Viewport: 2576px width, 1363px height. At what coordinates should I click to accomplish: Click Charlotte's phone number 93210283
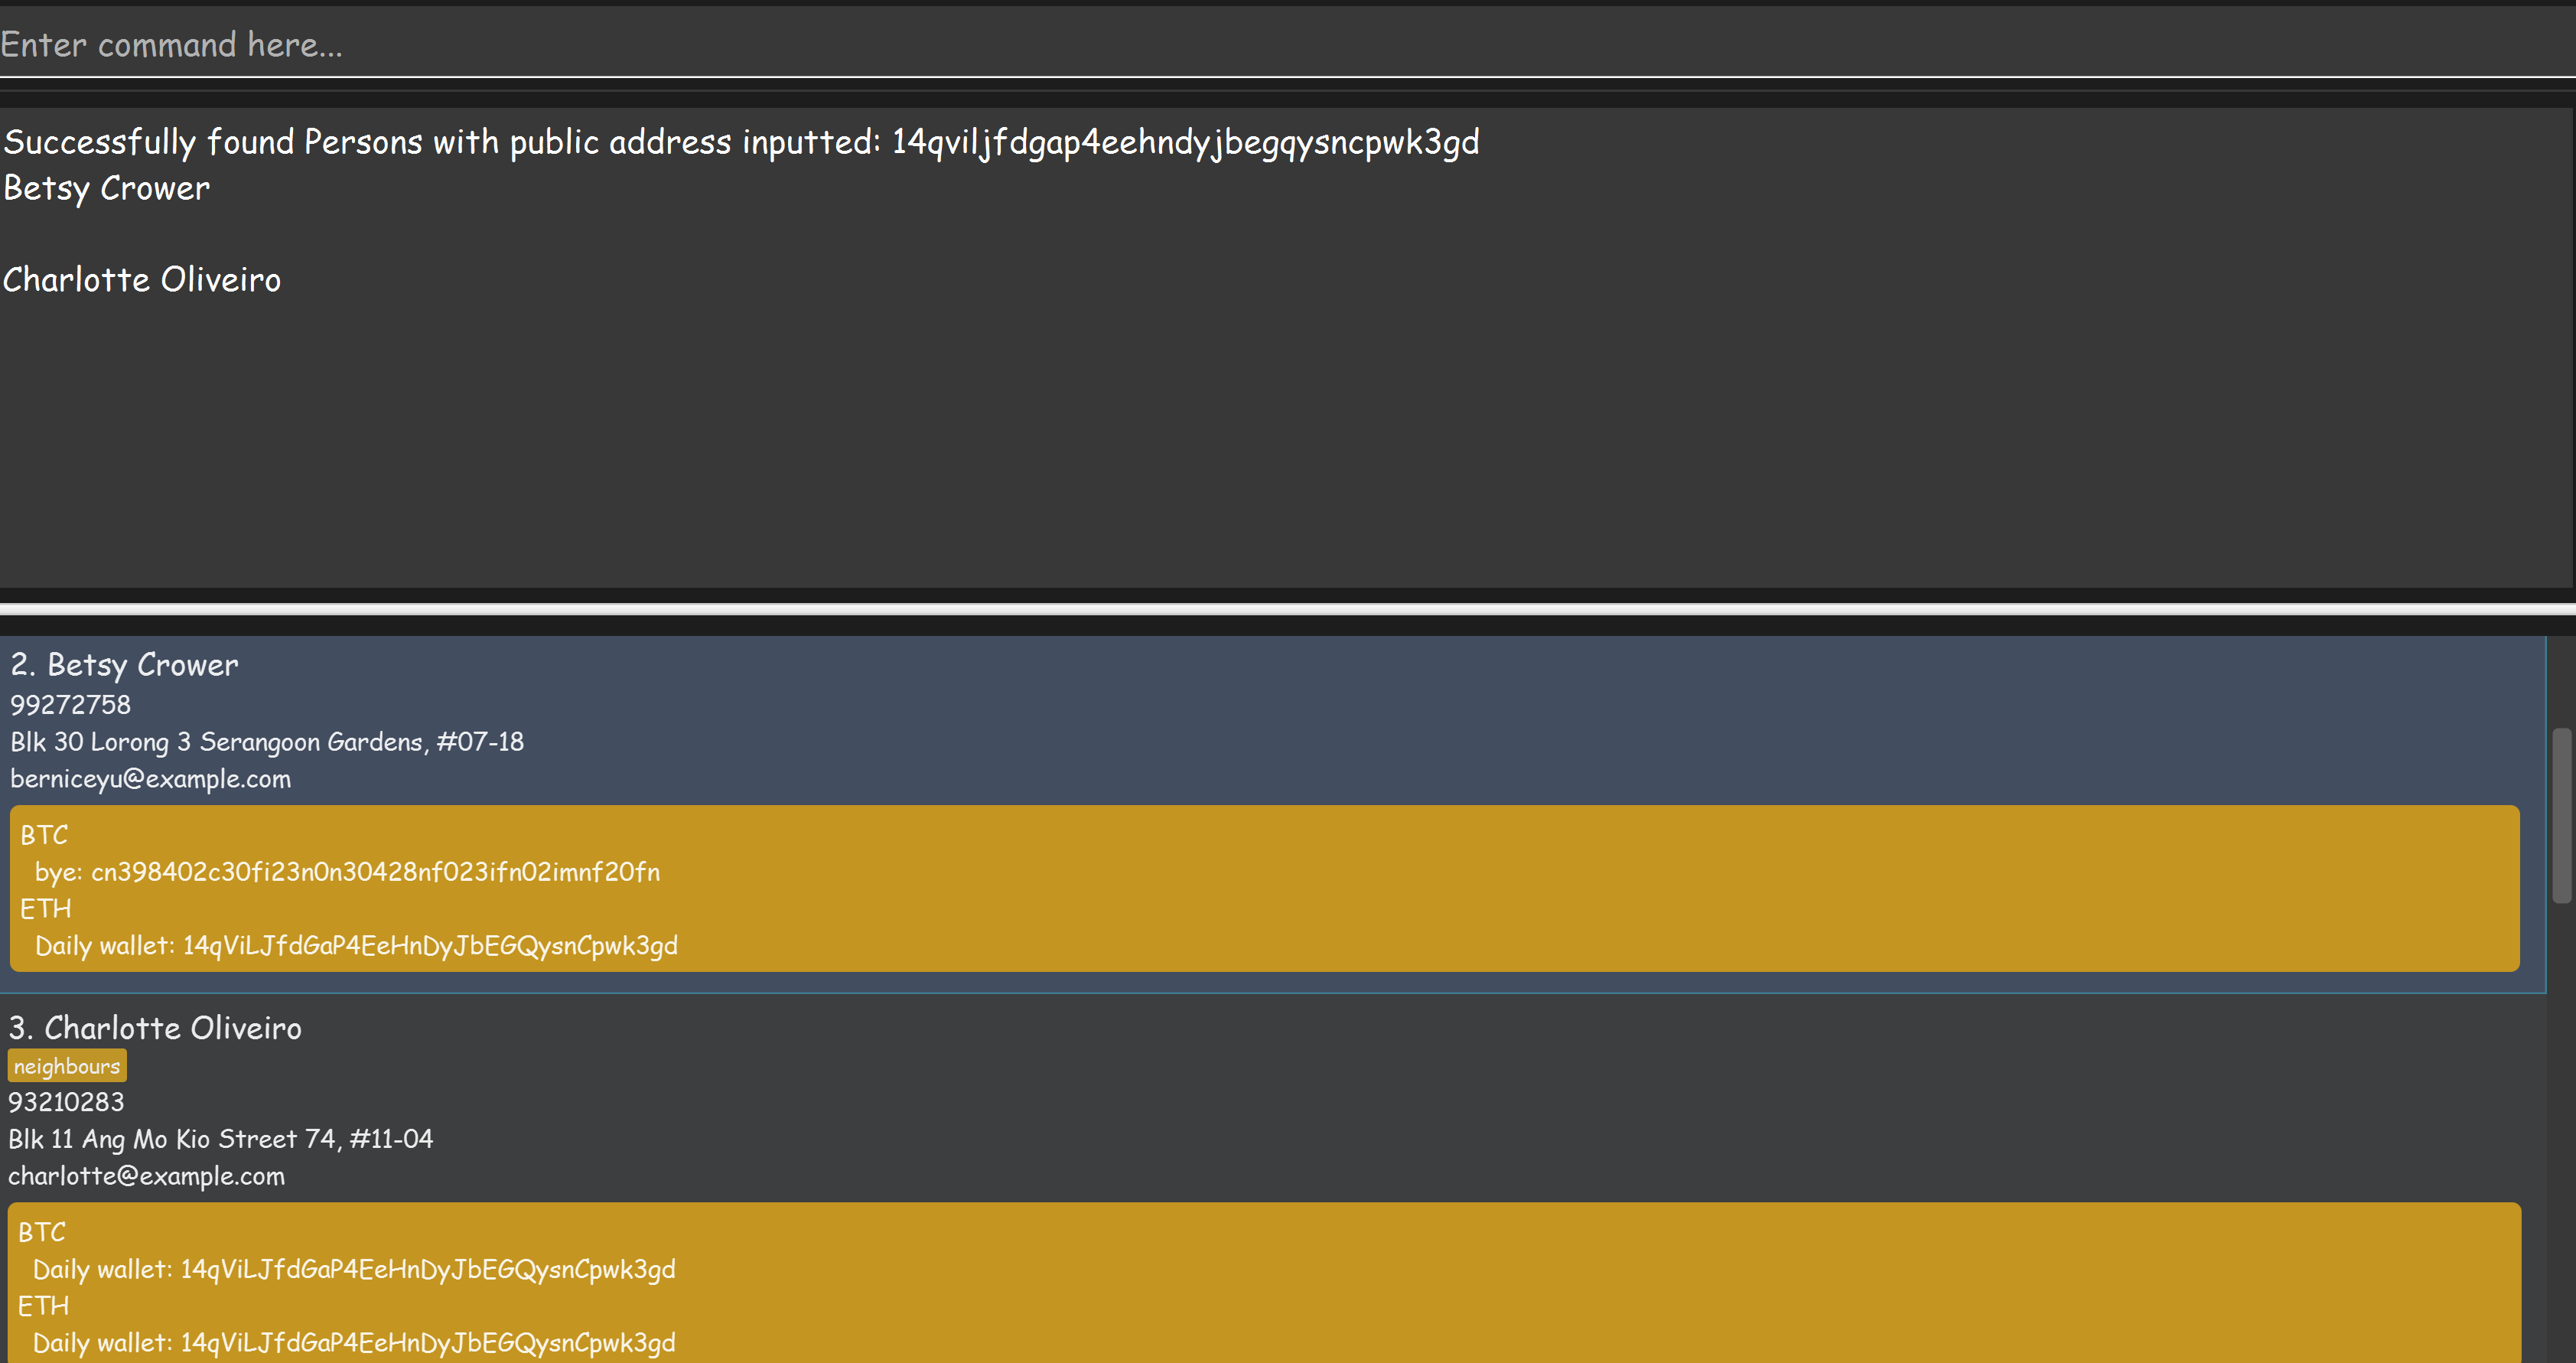tap(67, 1102)
